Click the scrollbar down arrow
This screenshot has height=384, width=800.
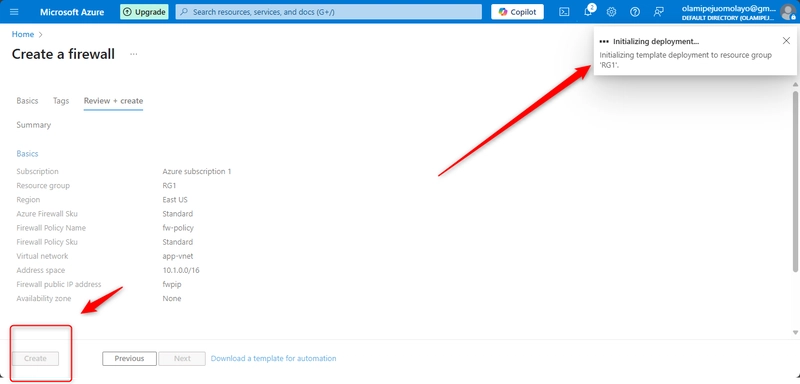coord(795,332)
